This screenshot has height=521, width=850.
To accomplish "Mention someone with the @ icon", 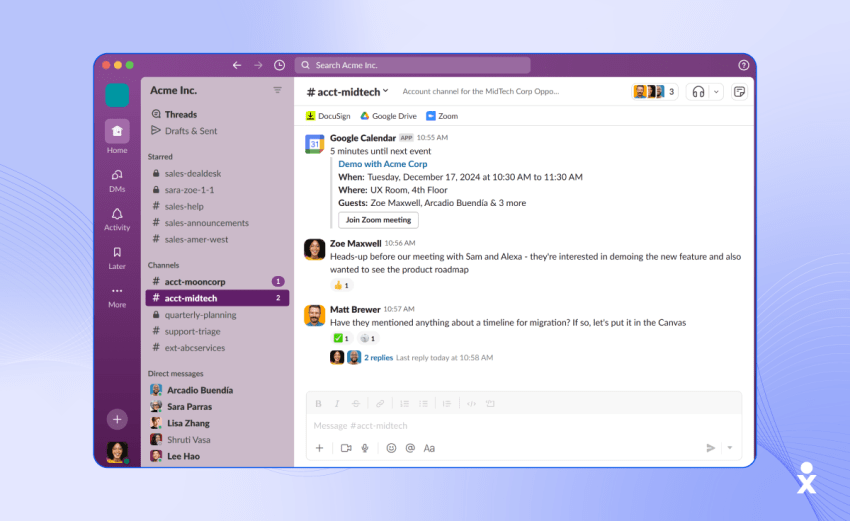I will (410, 448).
